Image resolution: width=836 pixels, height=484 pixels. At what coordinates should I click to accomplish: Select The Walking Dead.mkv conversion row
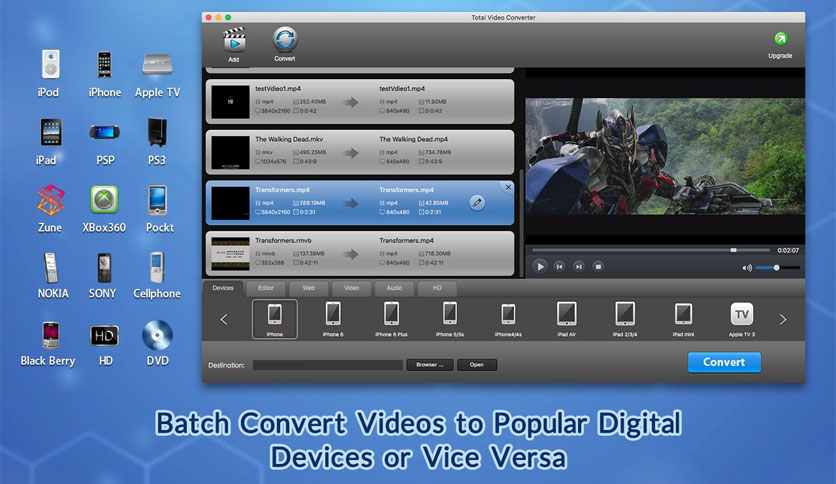[x=360, y=152]
